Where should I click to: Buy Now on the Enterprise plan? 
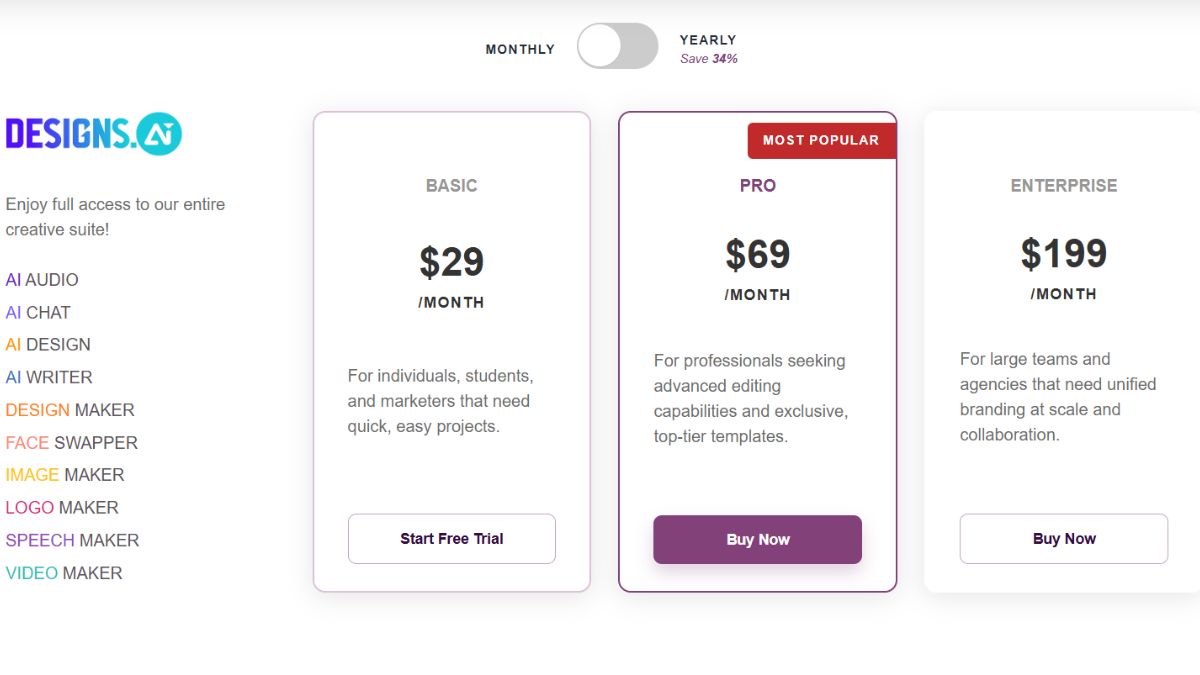(1064, 539)
